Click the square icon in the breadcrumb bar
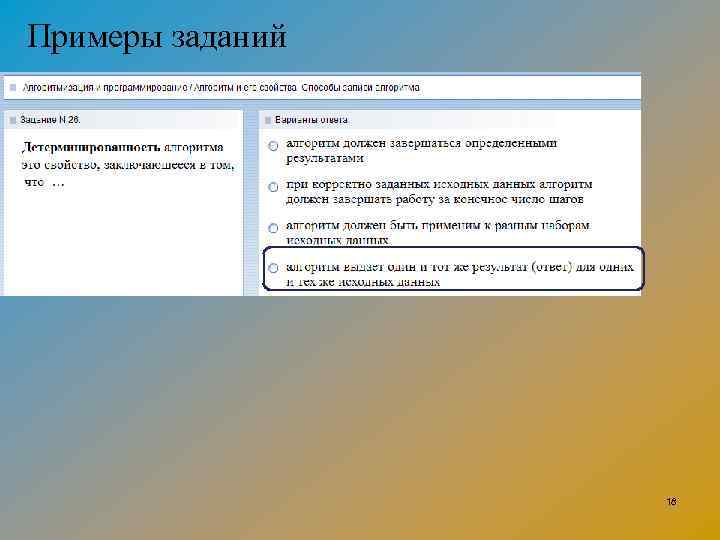 pyautogui.click(x=13, y=87)
